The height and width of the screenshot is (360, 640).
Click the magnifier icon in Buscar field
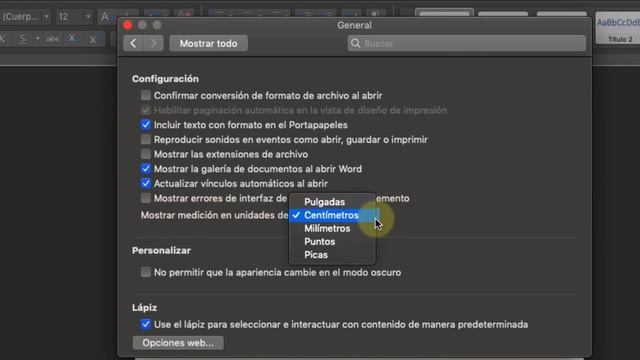[356, 43]
